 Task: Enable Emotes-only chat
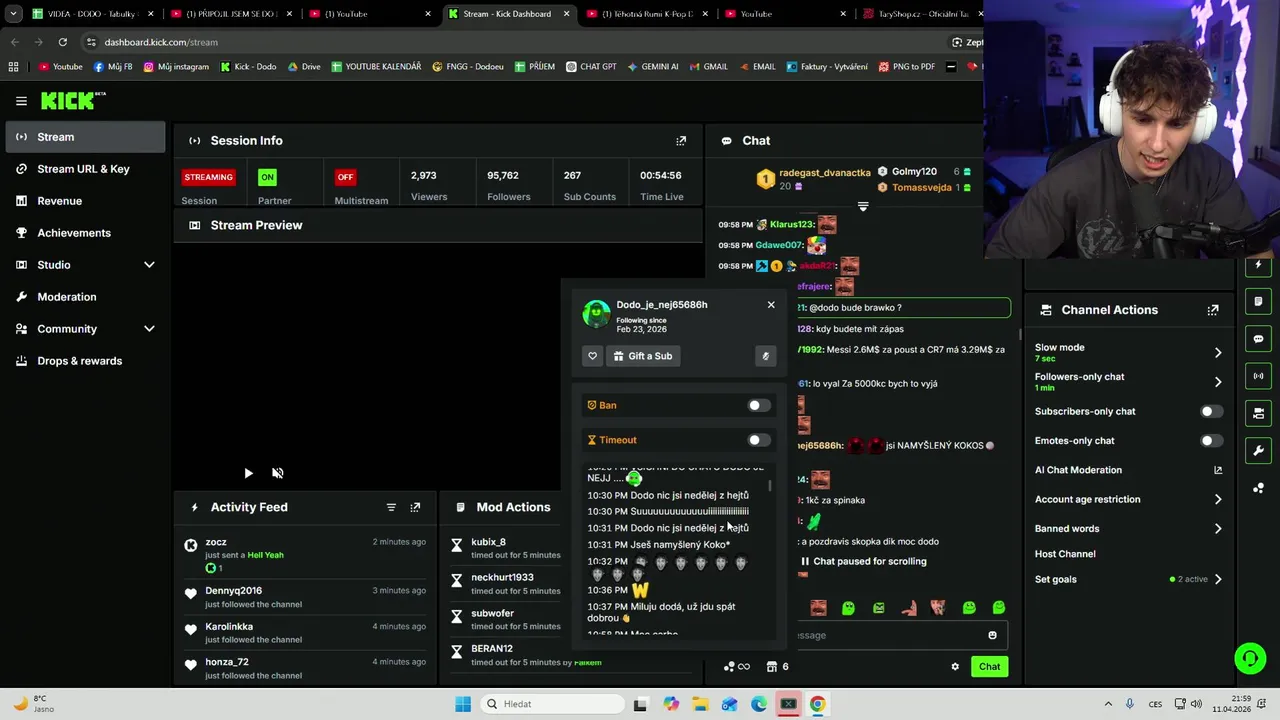coord(1212,441)
